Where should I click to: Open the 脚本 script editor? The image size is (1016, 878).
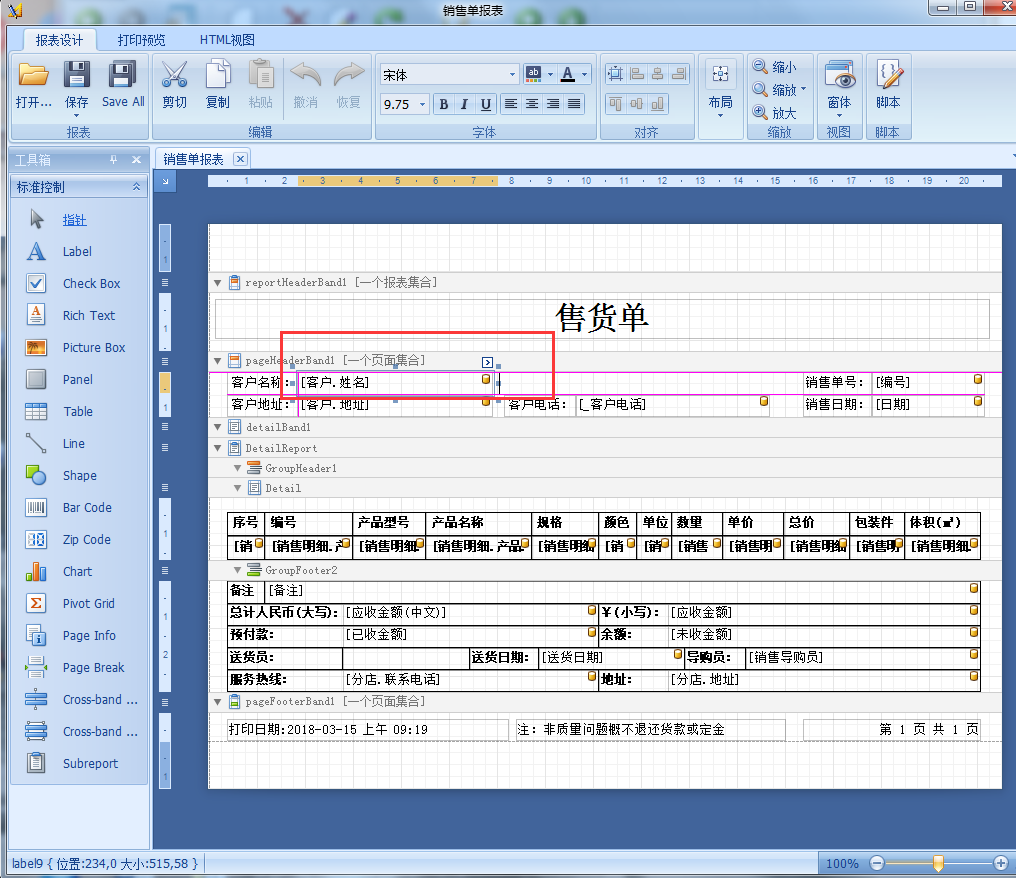pyautogui.click(x=887, y=84)
